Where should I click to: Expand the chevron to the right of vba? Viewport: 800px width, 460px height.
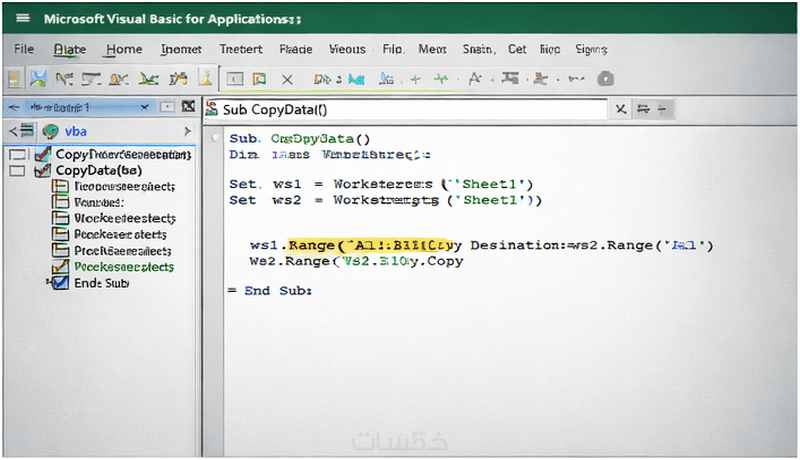[x=187, y=131]
